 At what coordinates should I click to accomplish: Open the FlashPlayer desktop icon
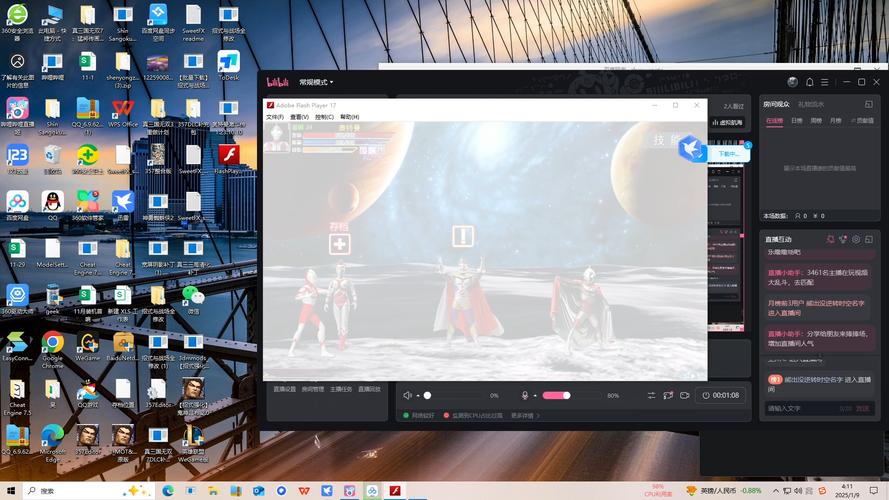click(x=228, y=159)
